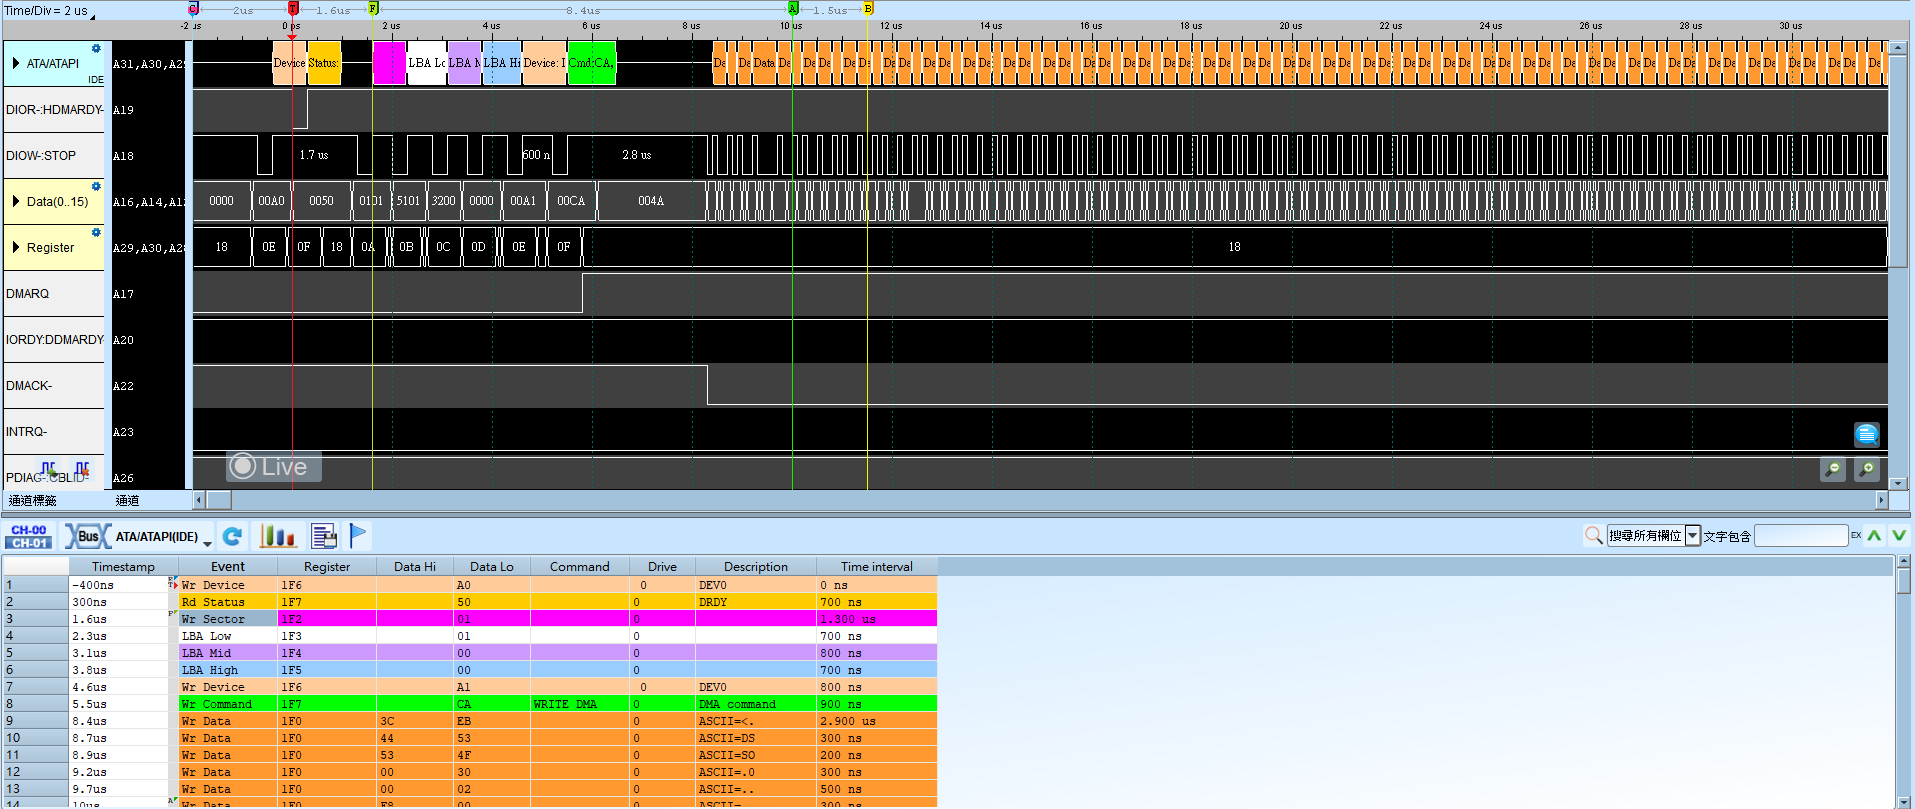Select the ASCII=DS data row
1915x809 pixels.
point(469,738)
